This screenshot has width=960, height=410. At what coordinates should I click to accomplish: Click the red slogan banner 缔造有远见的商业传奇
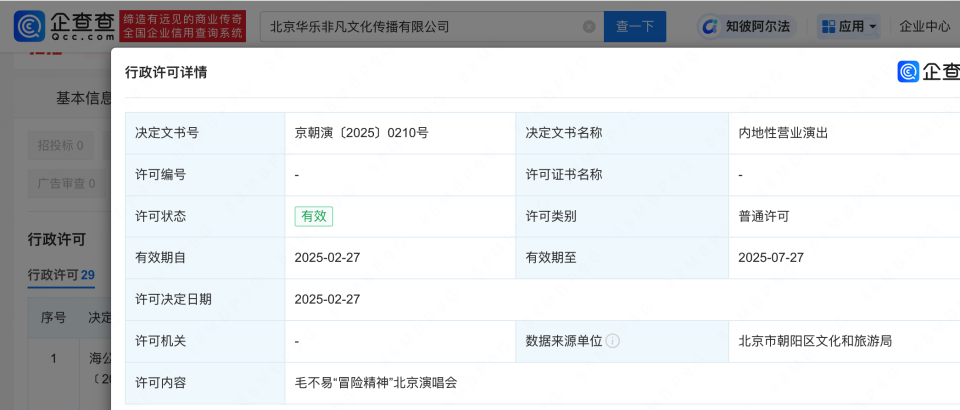pyautogui.click(x=182, y=26)
